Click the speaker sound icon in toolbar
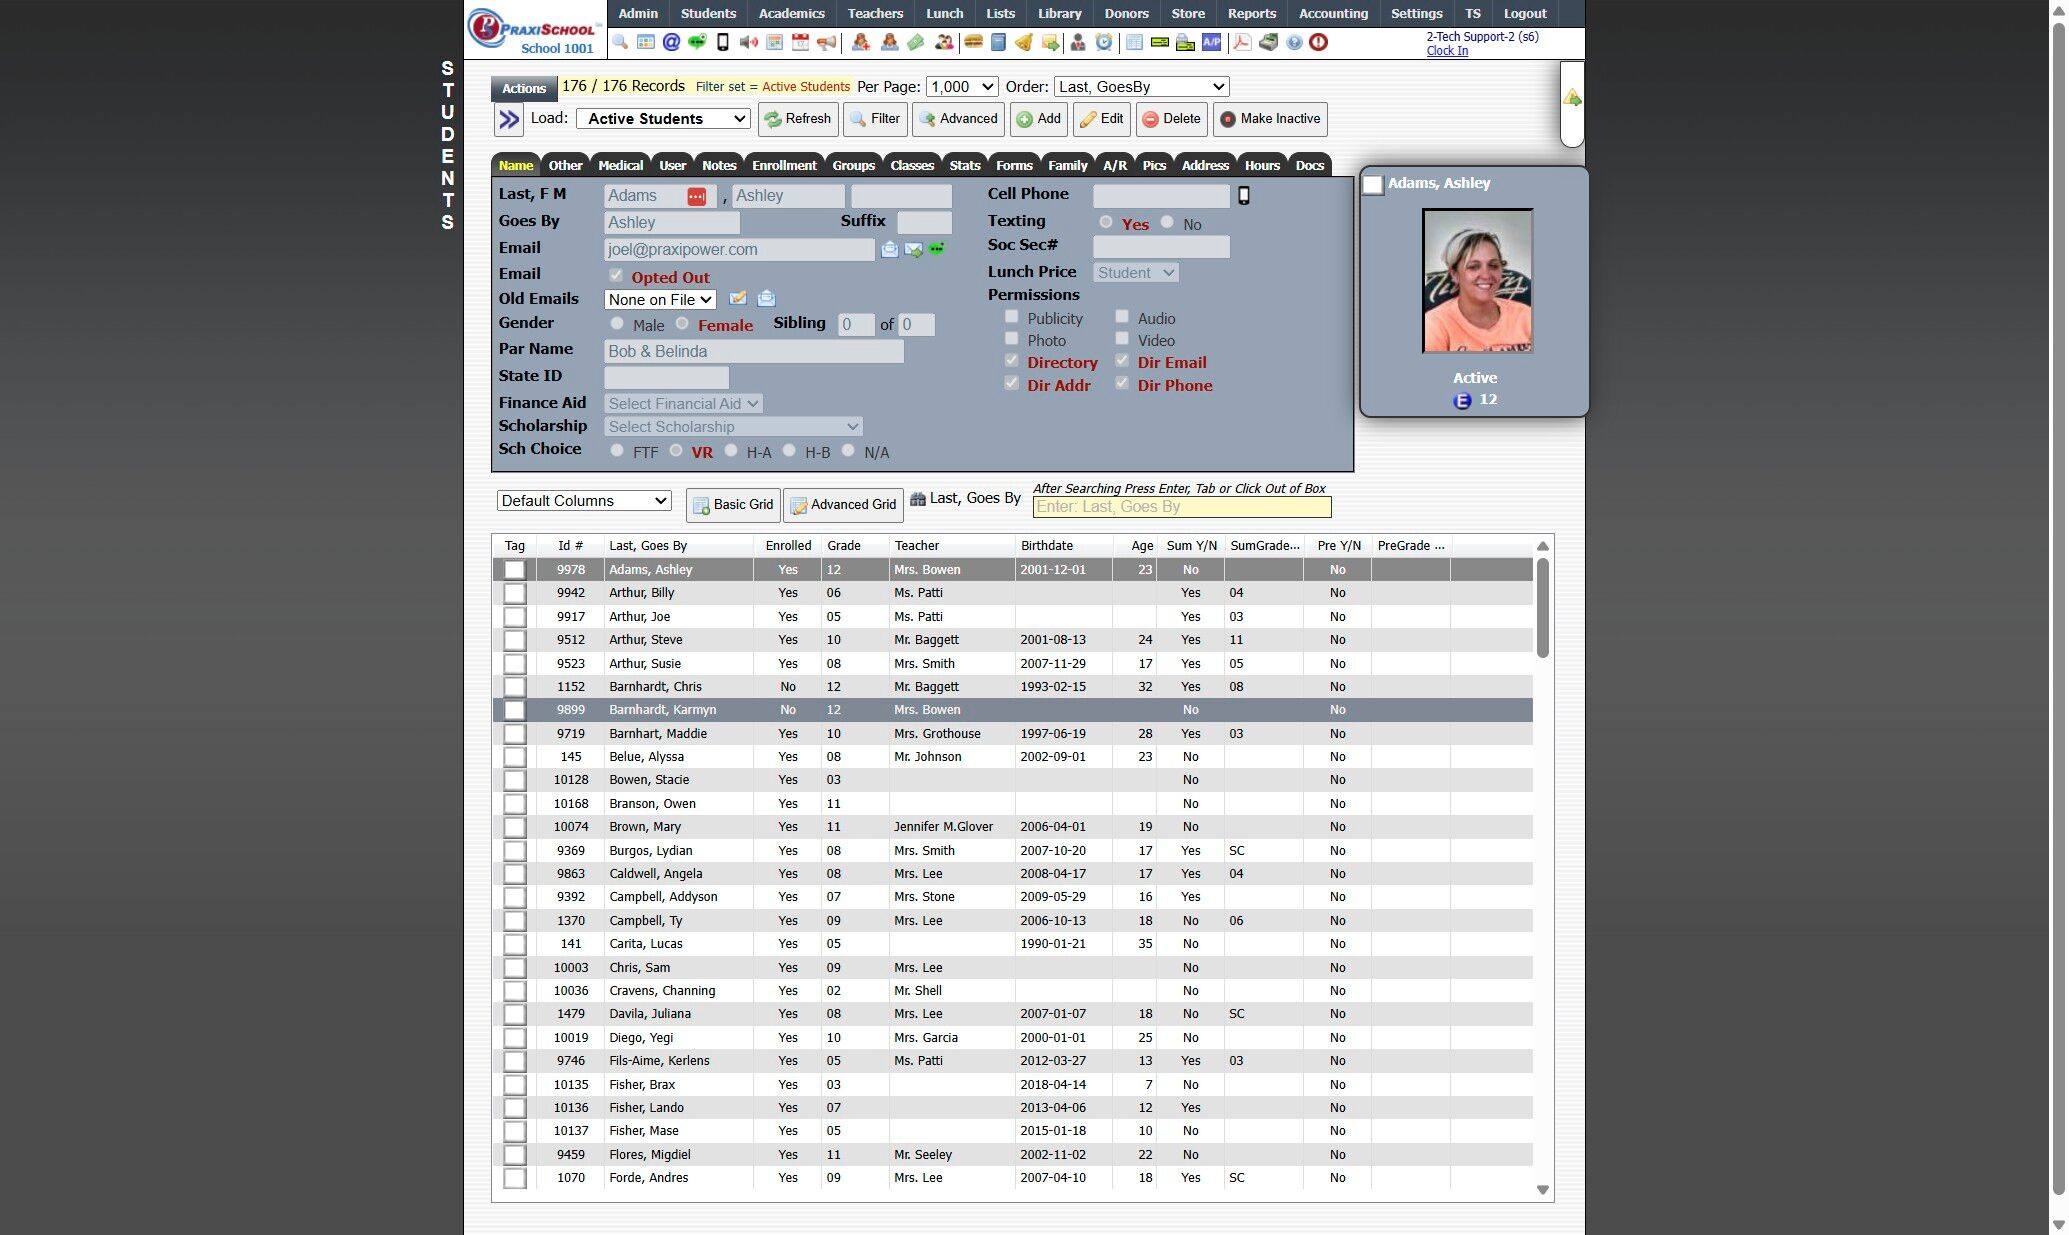This screenshot has height=1235, width=2069. click(x=749, y=42)
